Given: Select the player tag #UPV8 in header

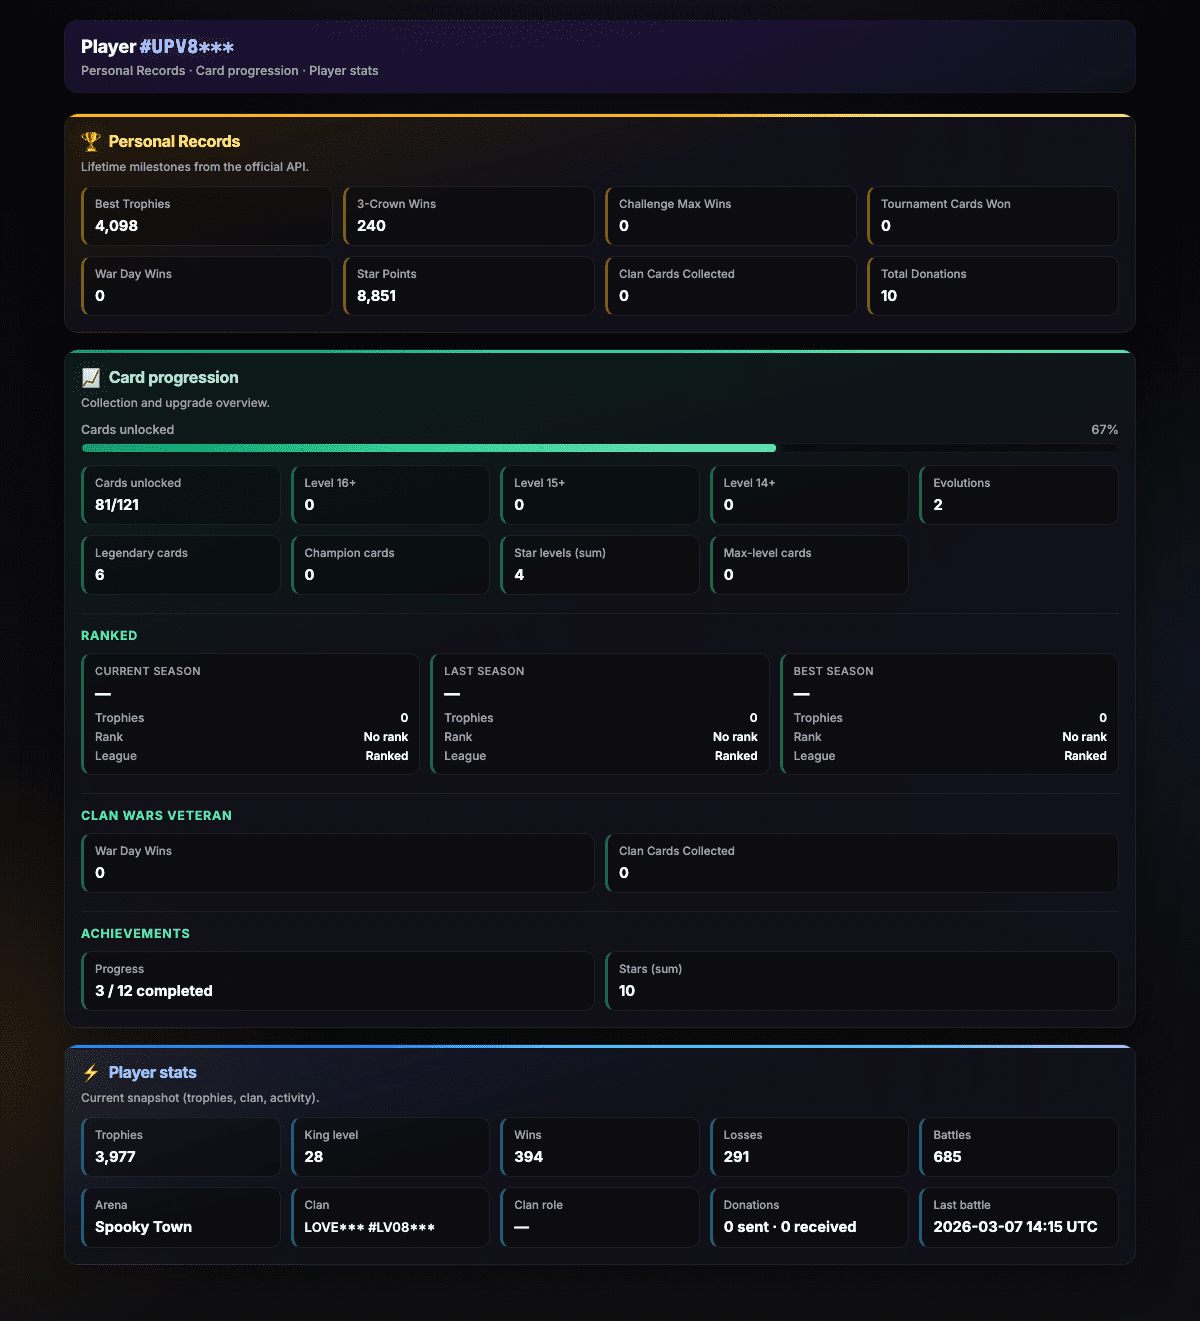Looking at the screenshot, I should pyautogui.click(x=187, y=47).
